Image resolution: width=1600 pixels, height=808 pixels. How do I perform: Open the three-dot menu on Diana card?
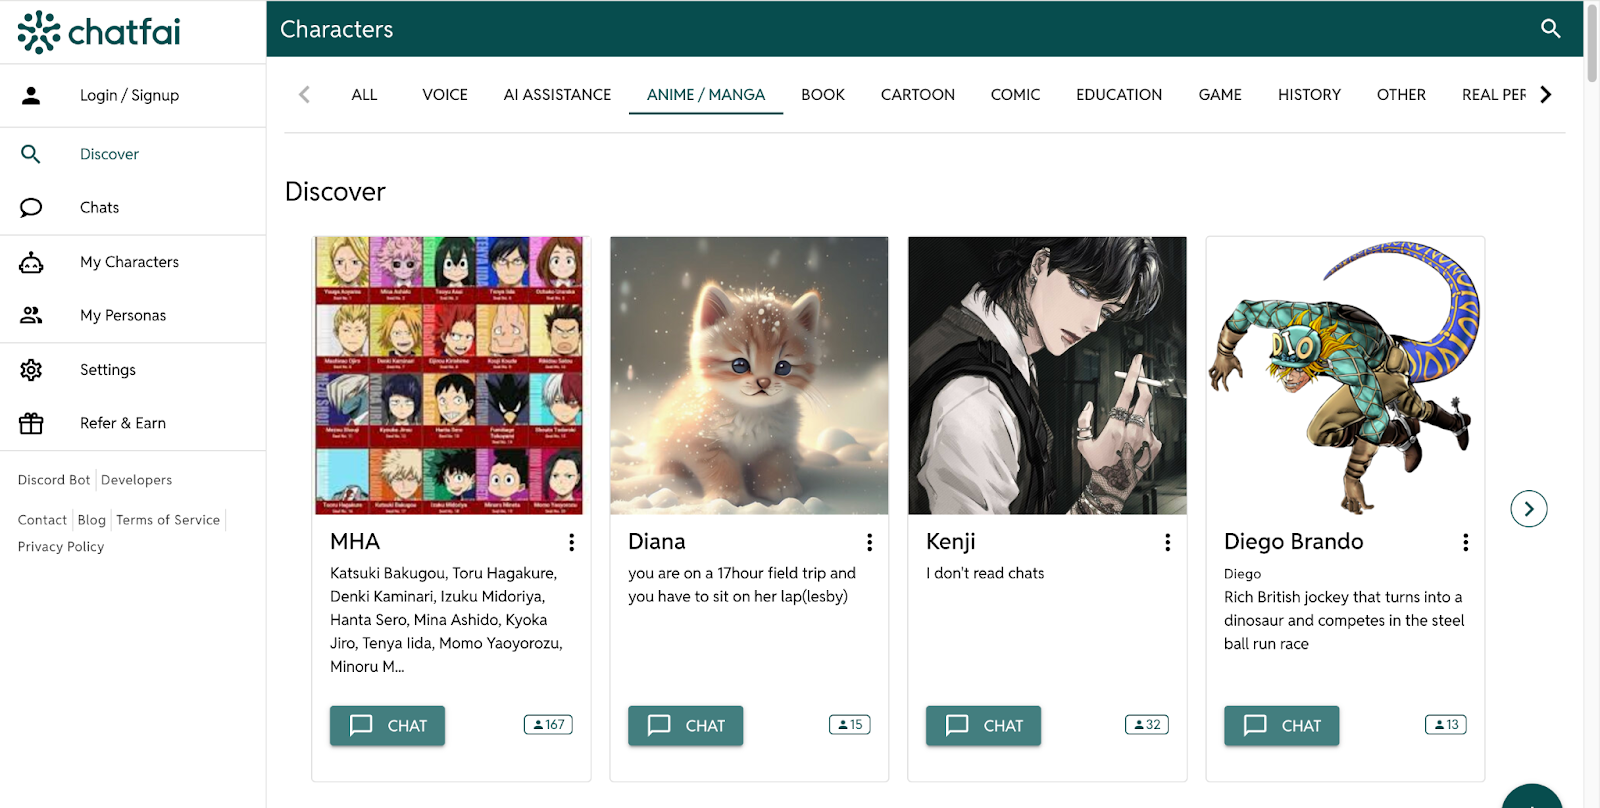pyautogui.click(x=869, y=542)
